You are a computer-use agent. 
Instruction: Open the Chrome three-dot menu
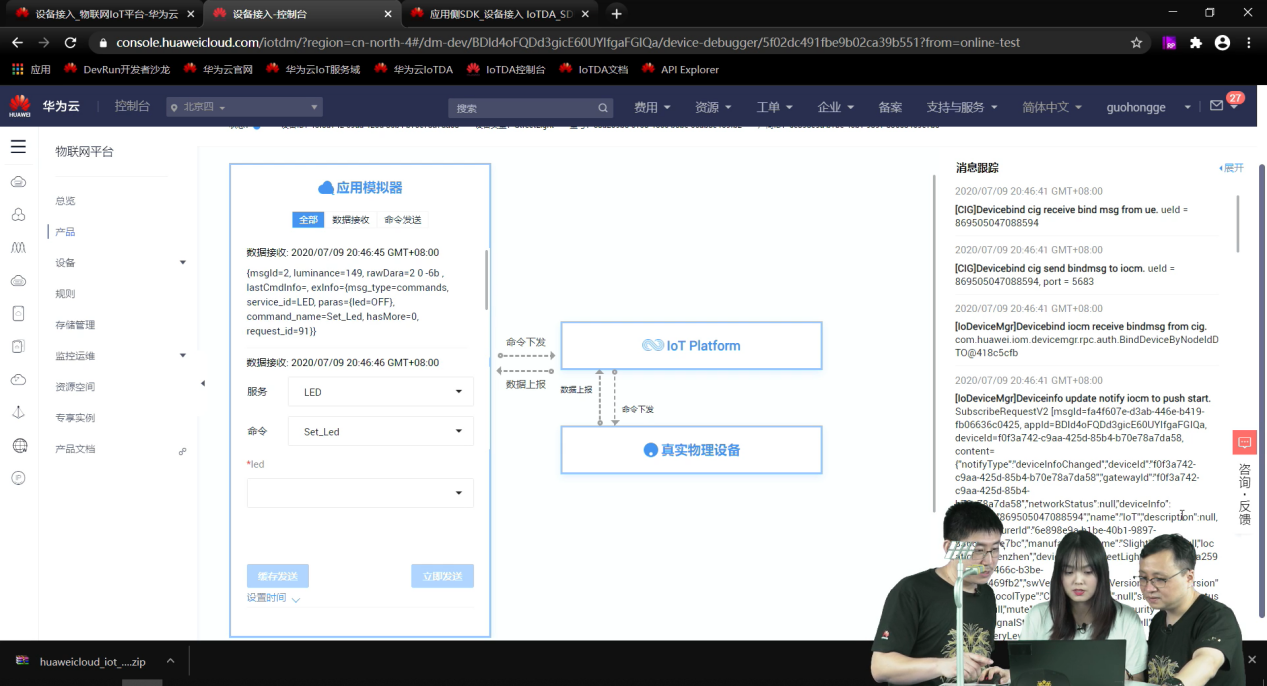coord(1248,43)
